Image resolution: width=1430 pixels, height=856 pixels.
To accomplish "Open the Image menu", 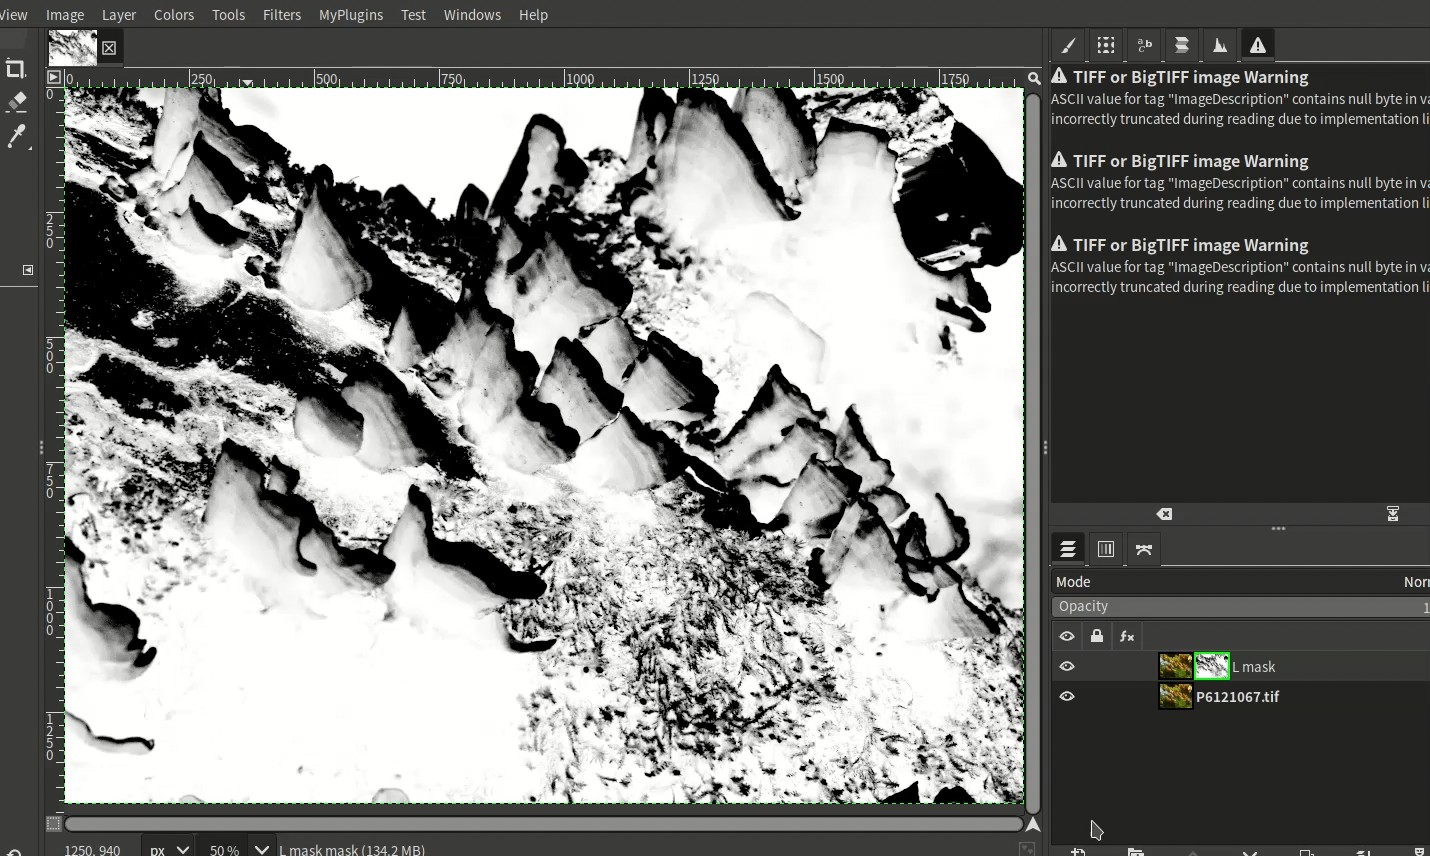I will (65, 15).
